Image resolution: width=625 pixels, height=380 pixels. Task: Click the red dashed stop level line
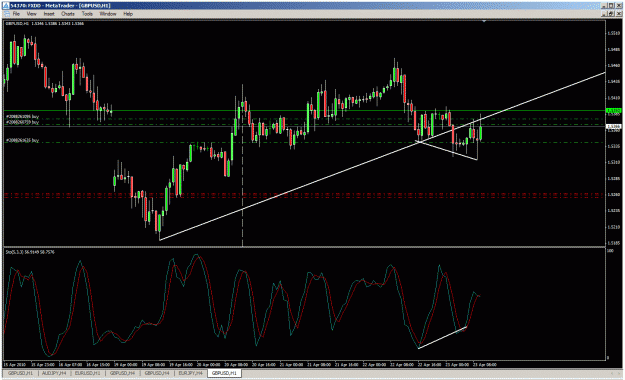[x=305, y=195]
